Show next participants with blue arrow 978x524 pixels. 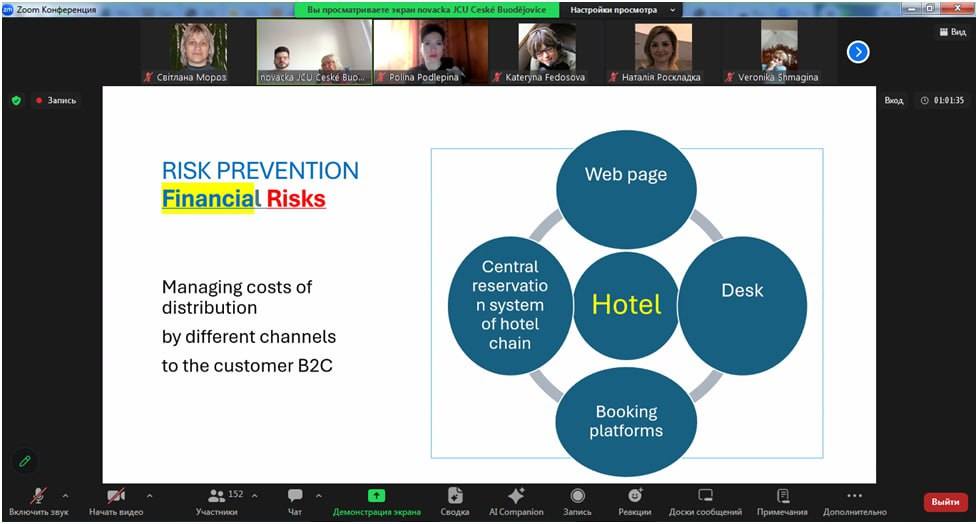[x=857, y=52]
